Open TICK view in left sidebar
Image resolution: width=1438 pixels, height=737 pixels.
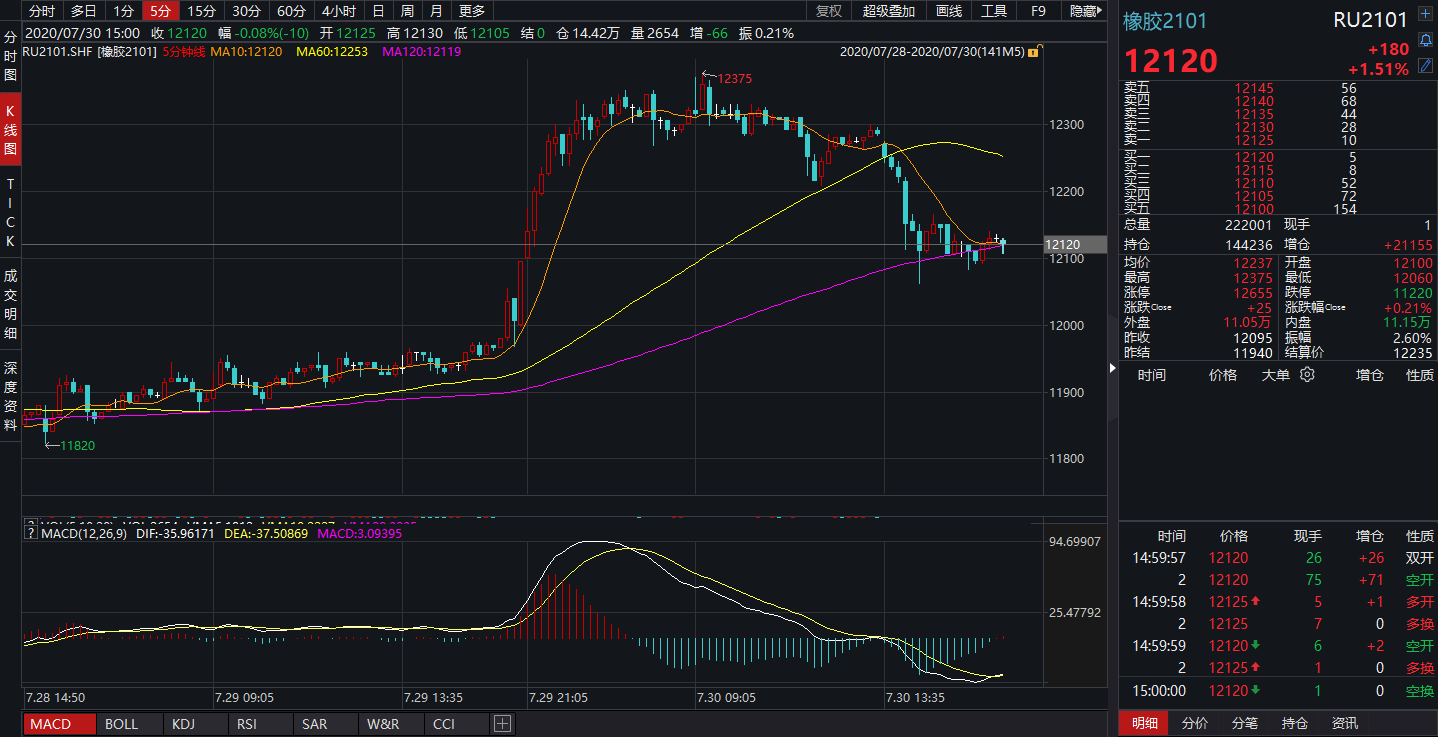tap(11, 213)
